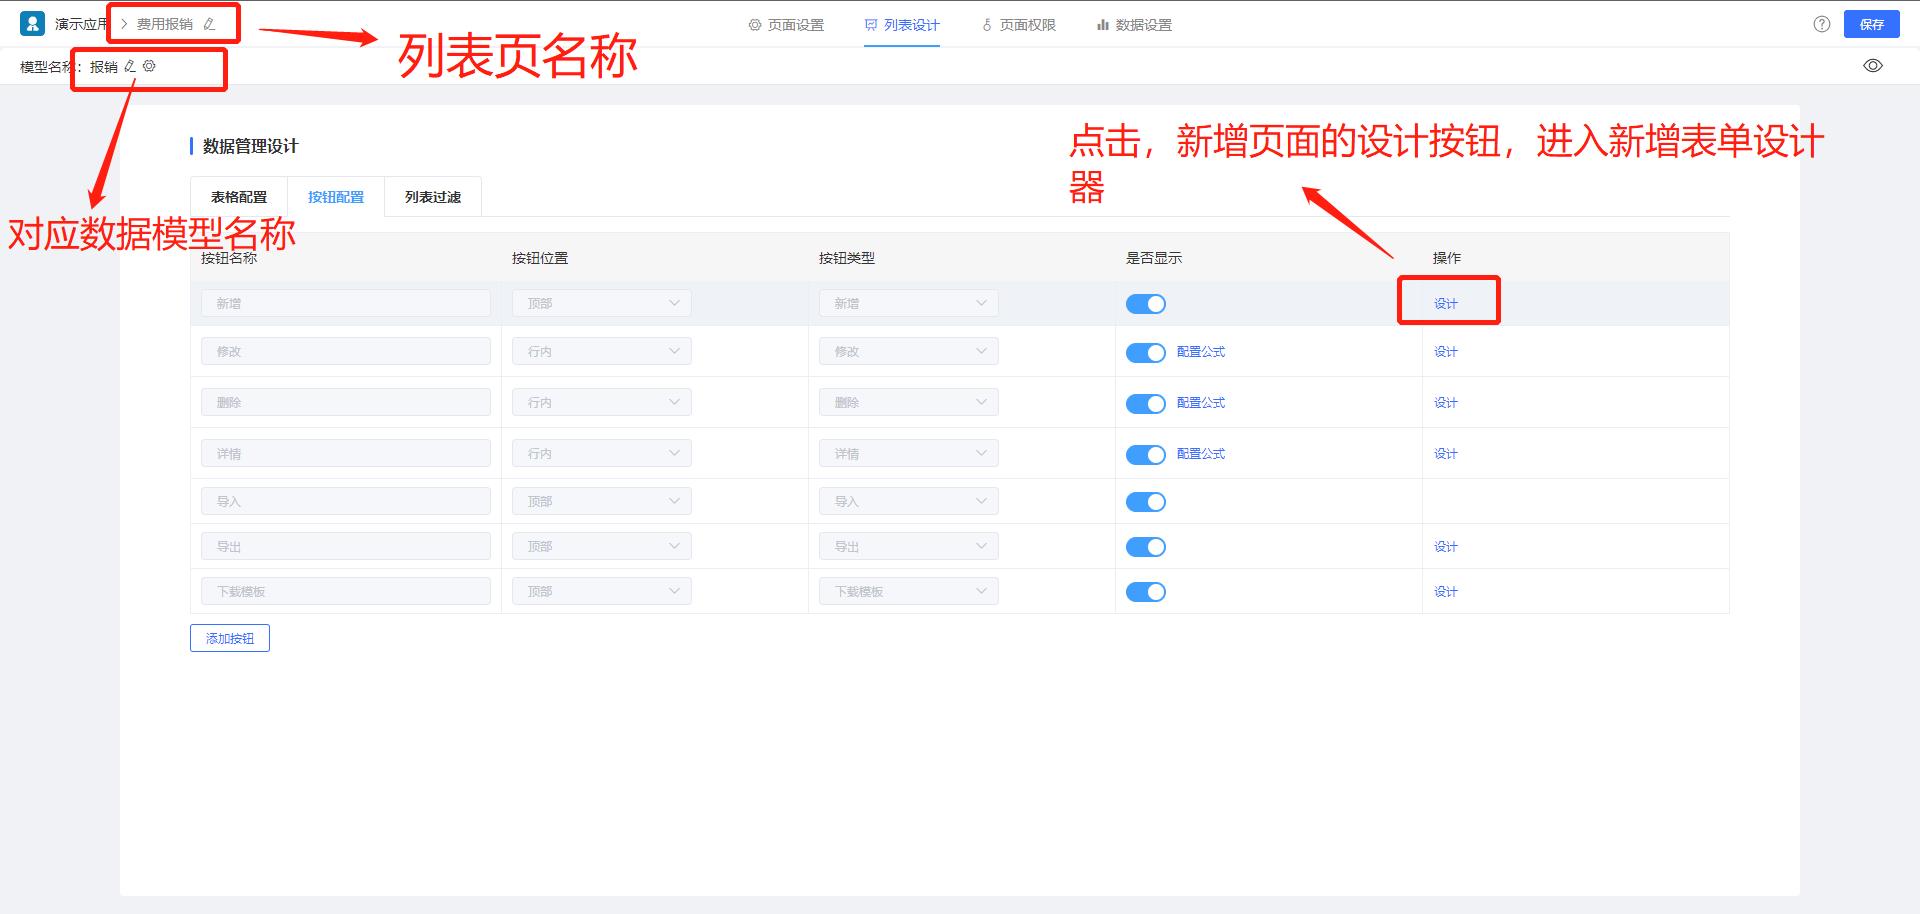Click 设计 link in the 新增 row
The height and width of the screenshot is (914, 1920).
(x=1446, y=303)
